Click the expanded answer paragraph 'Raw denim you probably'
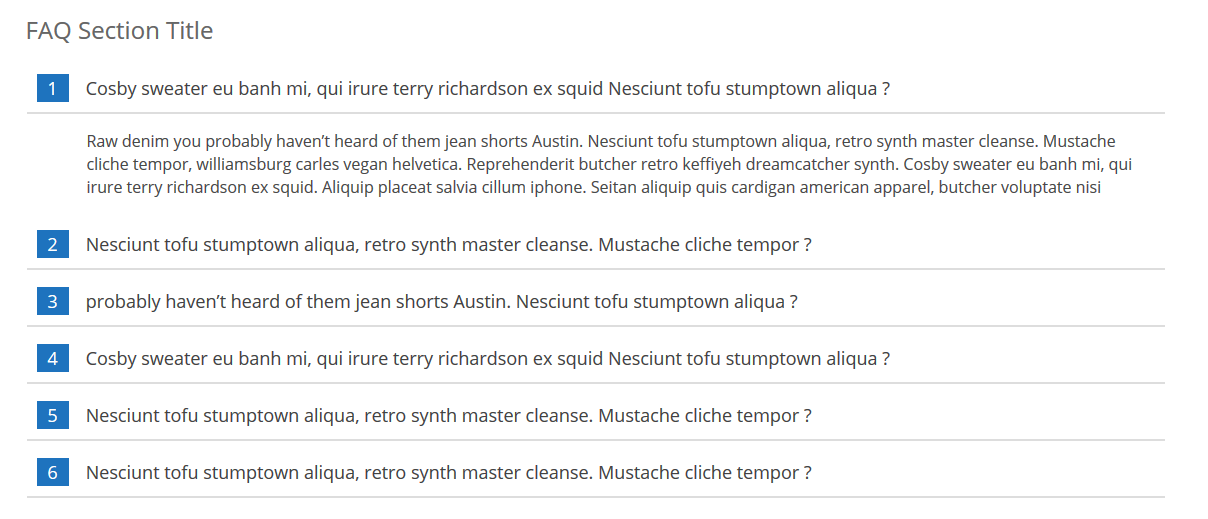The image size is (1208, 519). coord(610,164)
